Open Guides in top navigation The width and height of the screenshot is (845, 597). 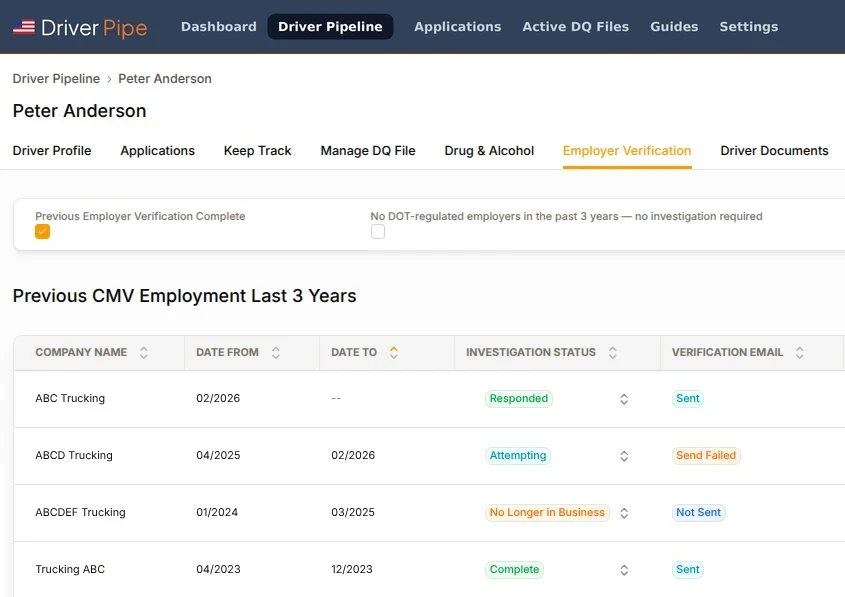[674, 26]
